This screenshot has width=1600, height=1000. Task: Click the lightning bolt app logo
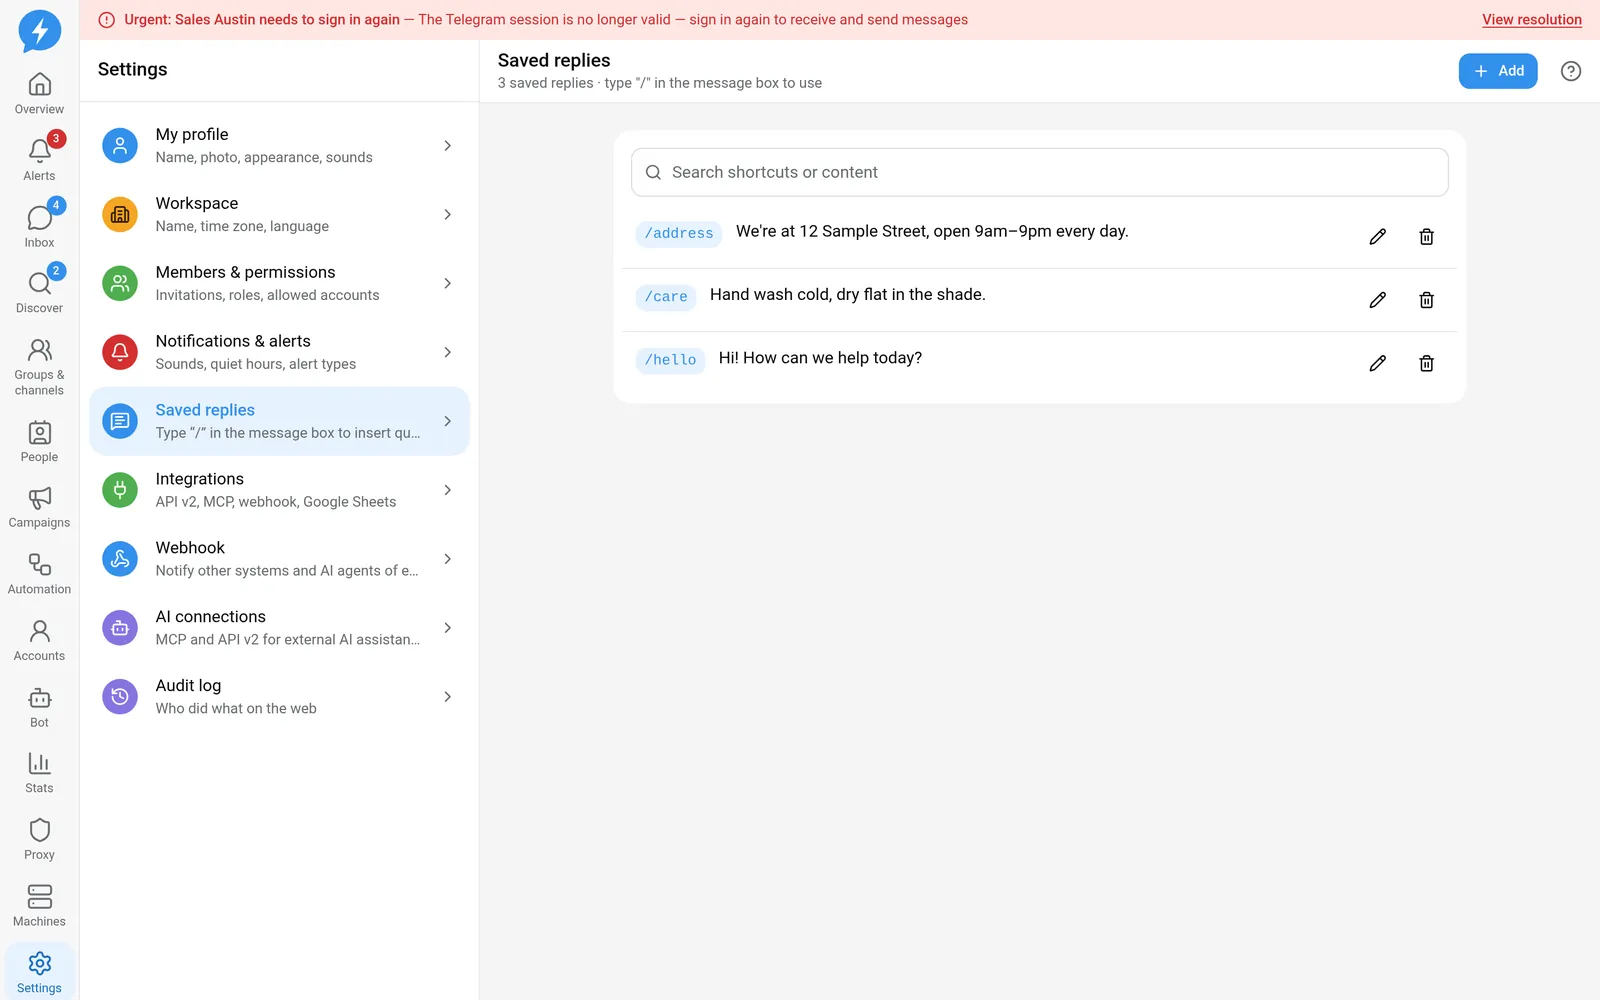click(40, 31)
